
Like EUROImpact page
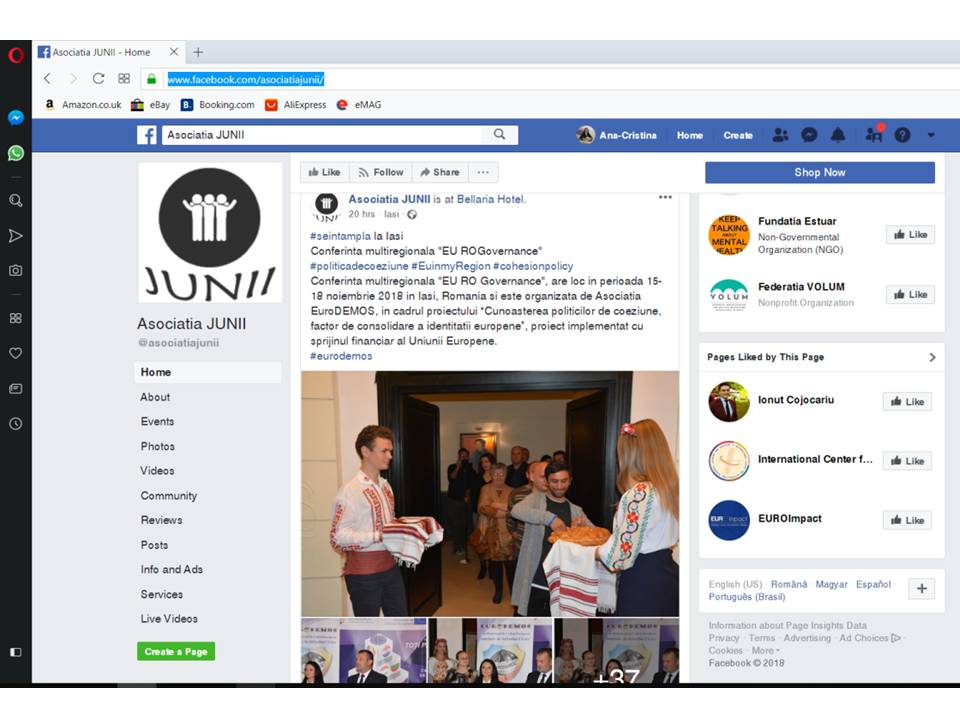[907, 520]
